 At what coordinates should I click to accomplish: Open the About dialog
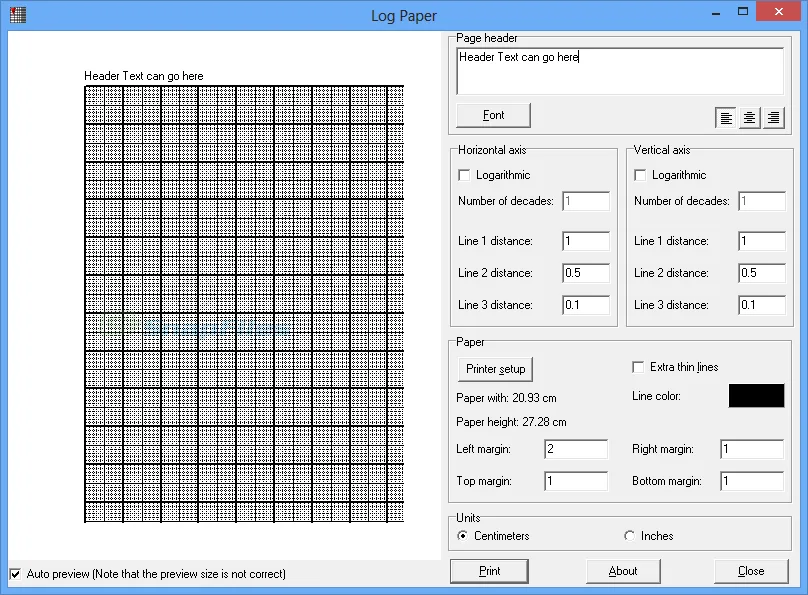pos(623,571)
